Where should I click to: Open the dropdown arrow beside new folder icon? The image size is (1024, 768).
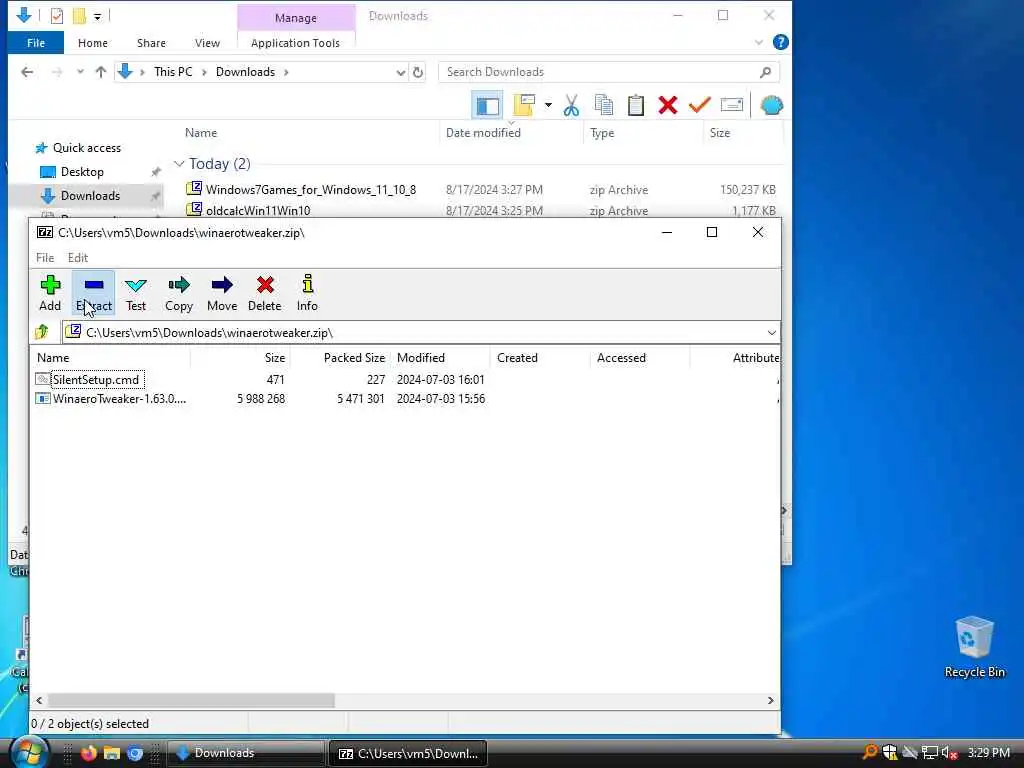[549, 105]
